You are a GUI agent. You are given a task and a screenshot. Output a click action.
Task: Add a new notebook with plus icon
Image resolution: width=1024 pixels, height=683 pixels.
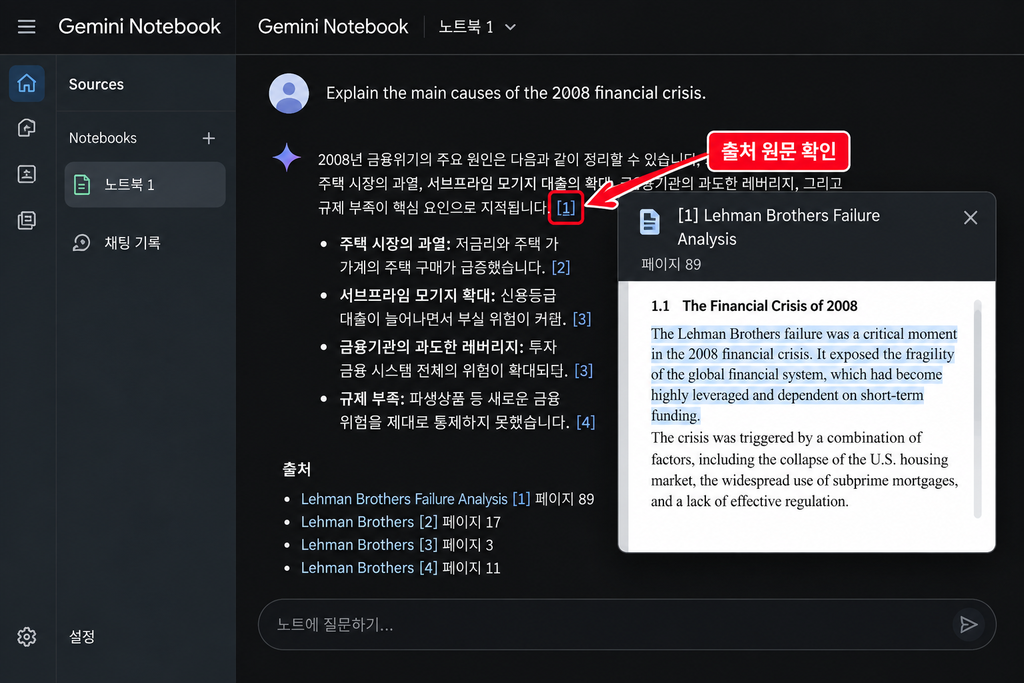tap(208, 138)
